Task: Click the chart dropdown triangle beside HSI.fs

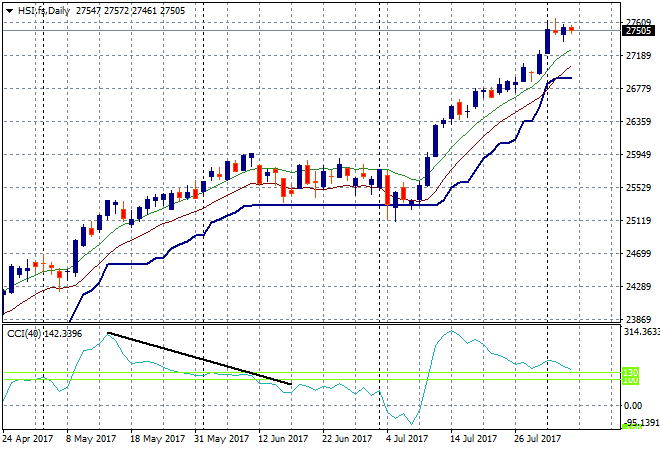Action: tap(9, 10)
